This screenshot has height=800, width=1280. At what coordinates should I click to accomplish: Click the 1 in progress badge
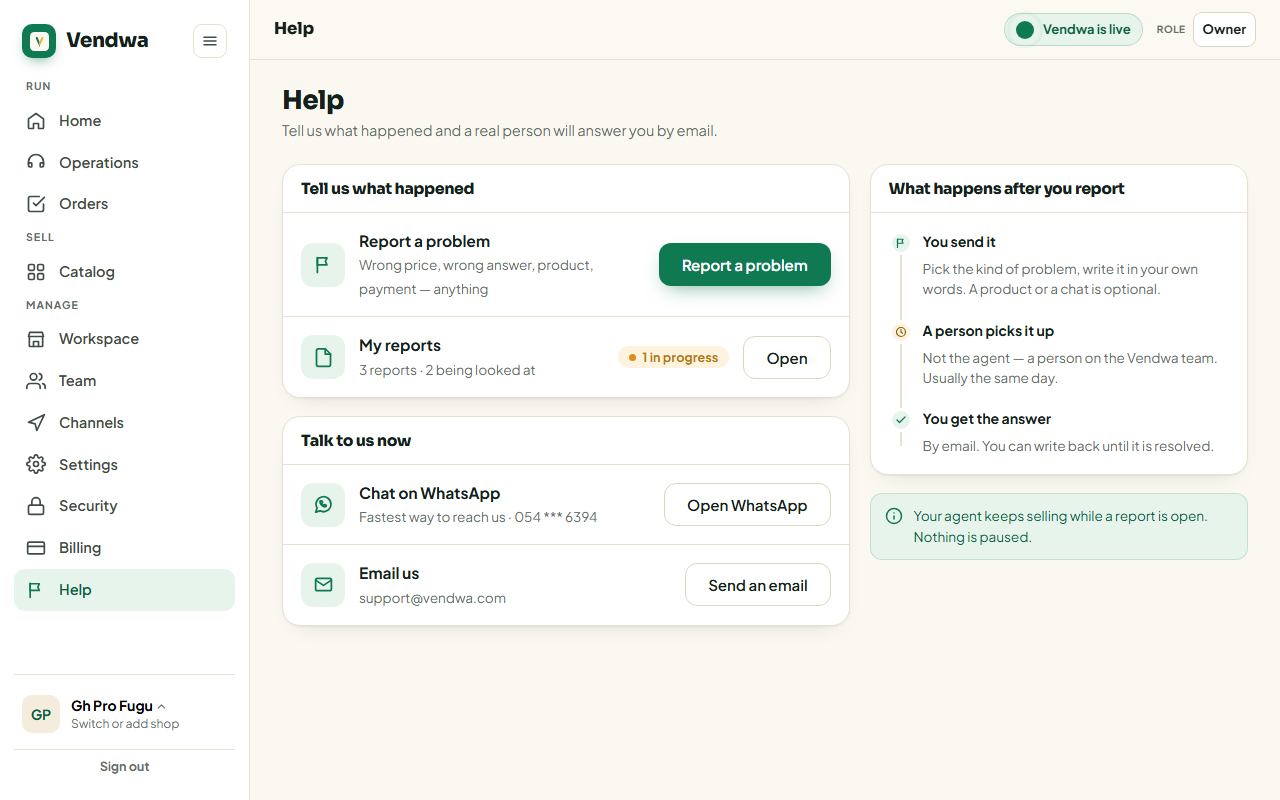(x=673, y=357)
